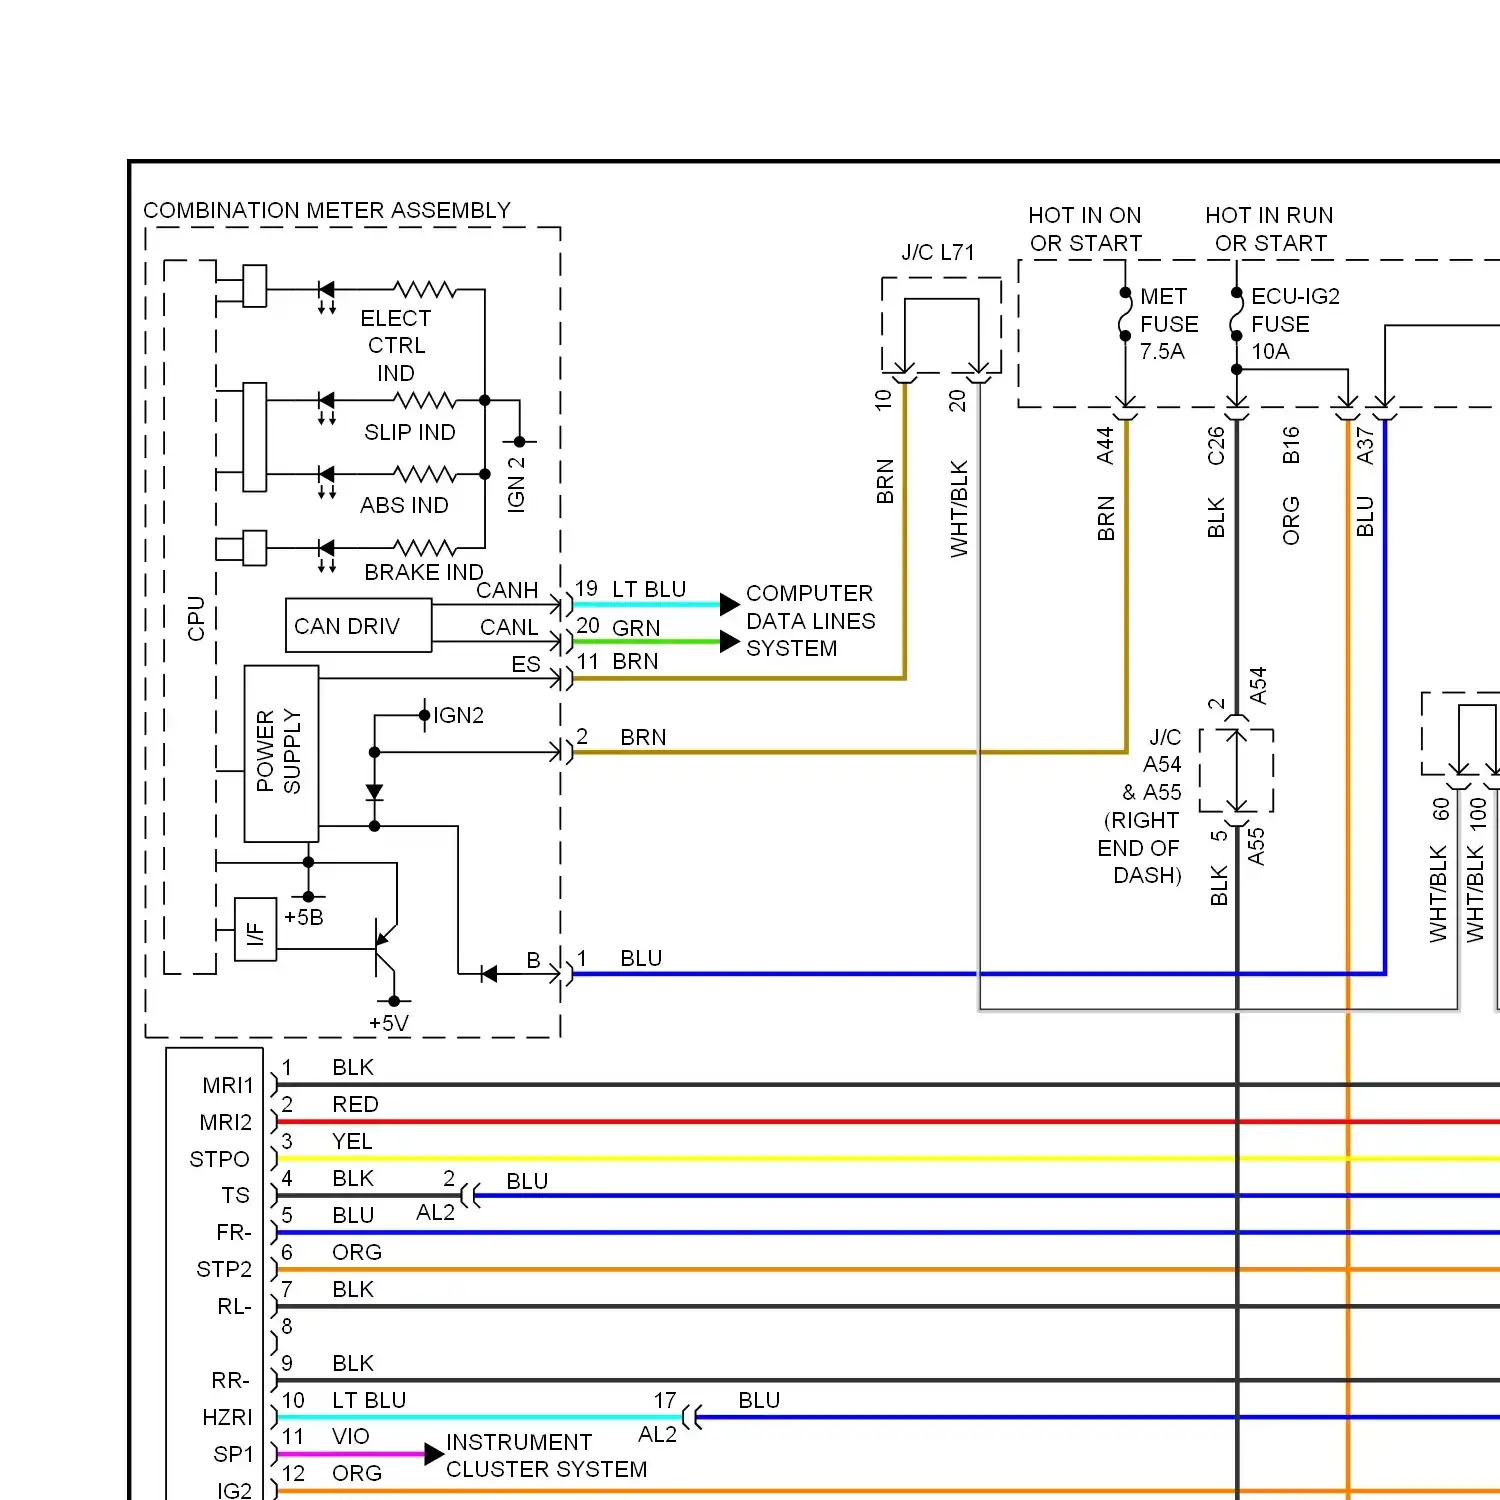Viewport: 1500px width, 1500px height.
Task: Click the STPO terminal label
Action: tap(219, 1159)
